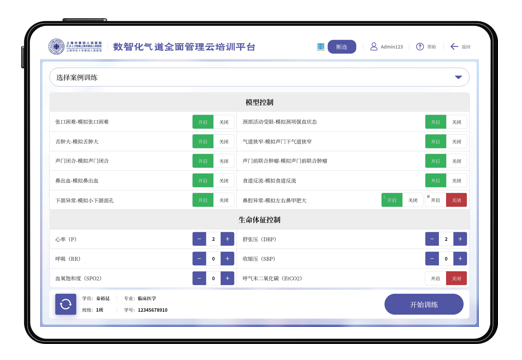This screenshot has width=522, height=360.
Task: Turn on 颈部活动受阻 with 开启
Action: pyautogui.click(x=436, y=122)
